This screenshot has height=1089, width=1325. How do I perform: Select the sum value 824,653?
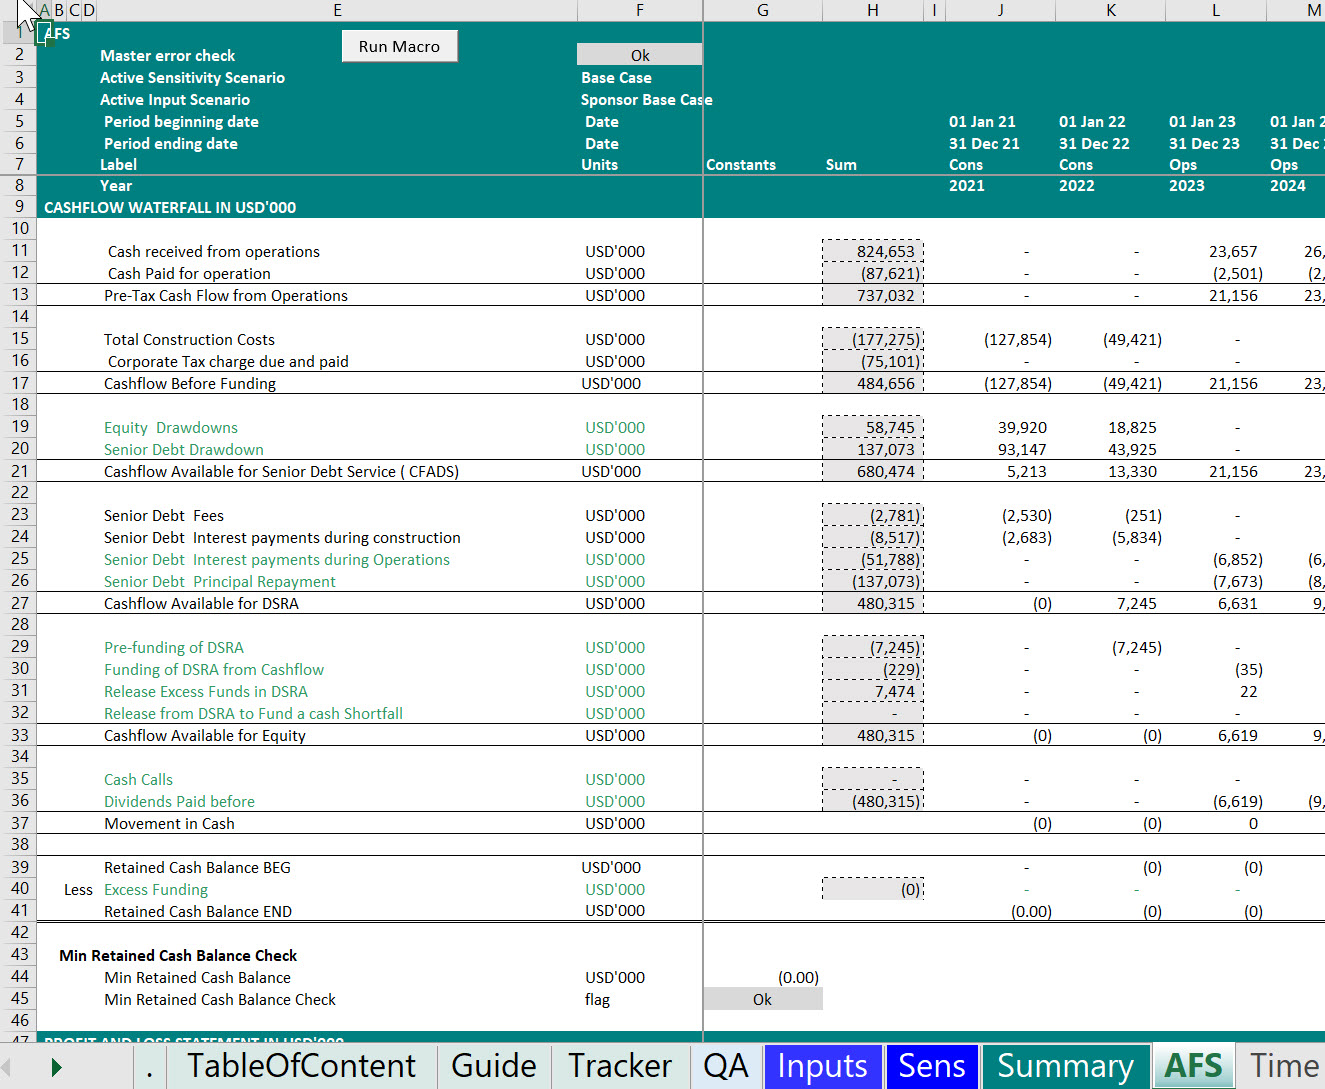coord(873,251)
